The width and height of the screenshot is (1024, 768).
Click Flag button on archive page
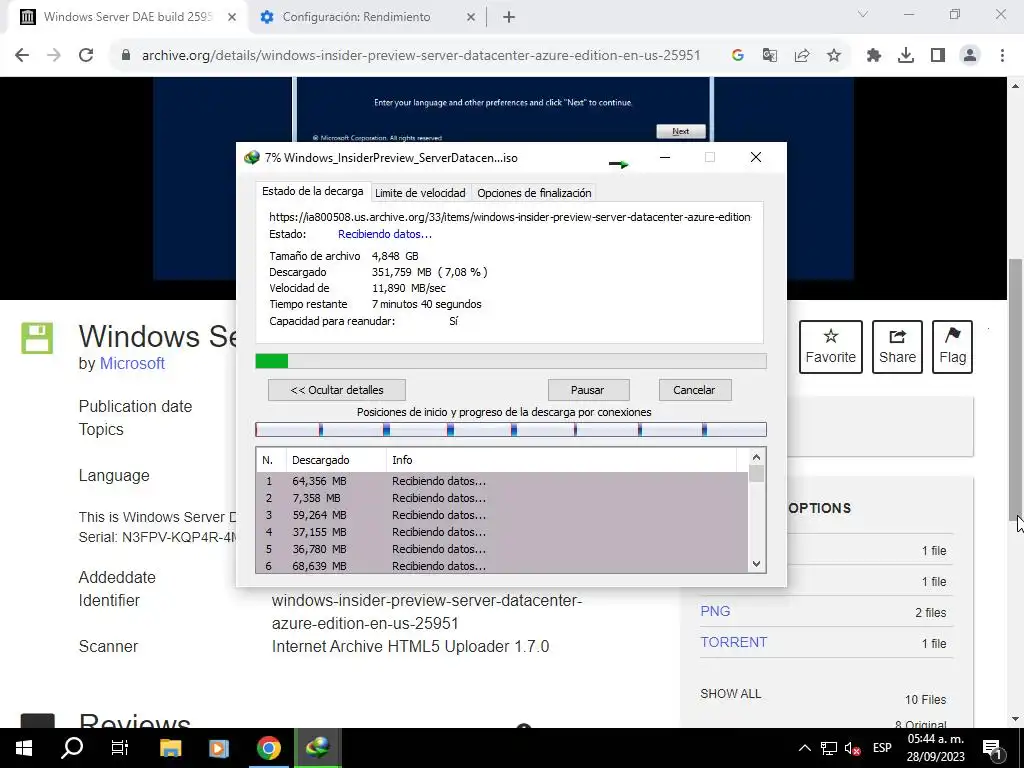click(952, 347)
